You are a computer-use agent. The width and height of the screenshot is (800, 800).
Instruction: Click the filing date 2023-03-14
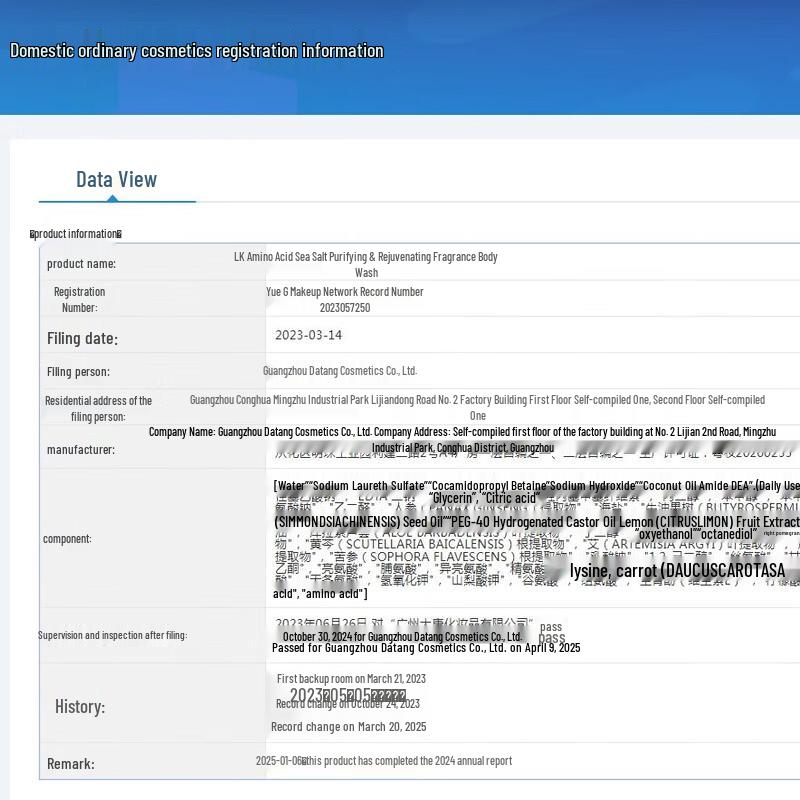click(x=308, y=335)
